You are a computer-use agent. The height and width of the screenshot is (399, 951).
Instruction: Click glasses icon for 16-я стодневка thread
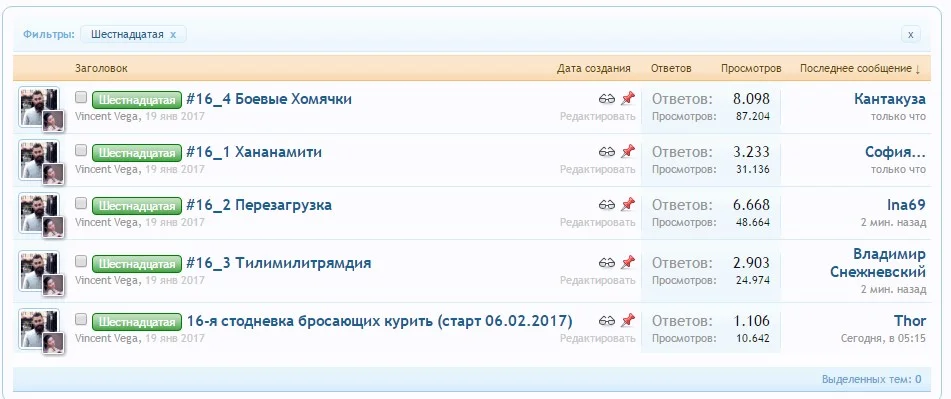point(607,321)
